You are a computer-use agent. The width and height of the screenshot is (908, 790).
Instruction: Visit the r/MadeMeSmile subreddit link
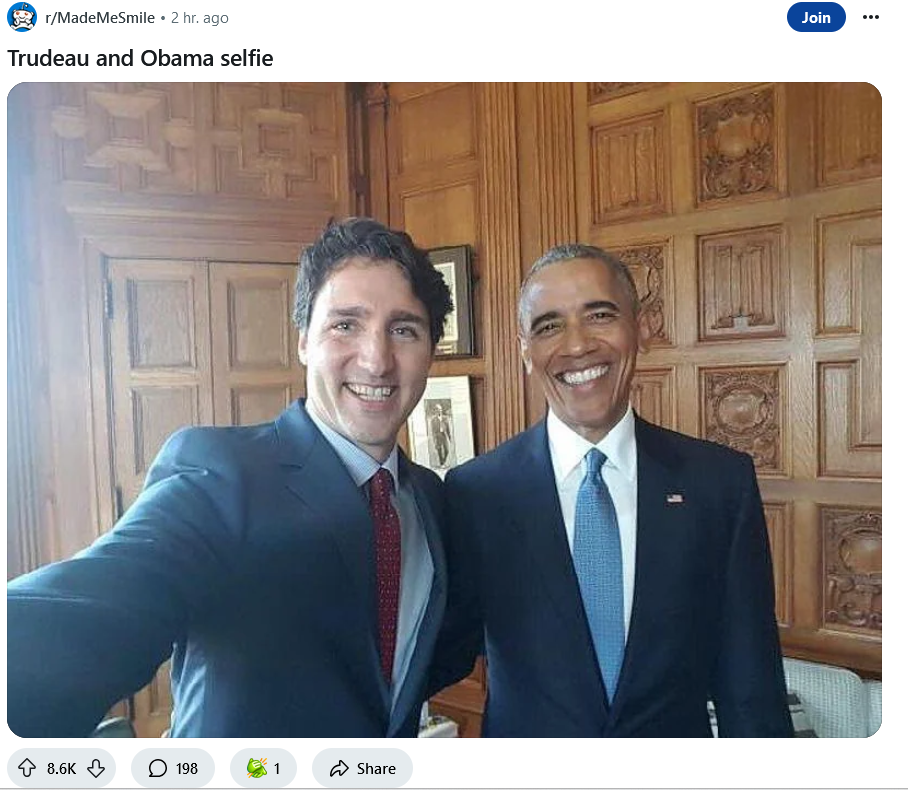pyautogui.click(x=100, y=18)
